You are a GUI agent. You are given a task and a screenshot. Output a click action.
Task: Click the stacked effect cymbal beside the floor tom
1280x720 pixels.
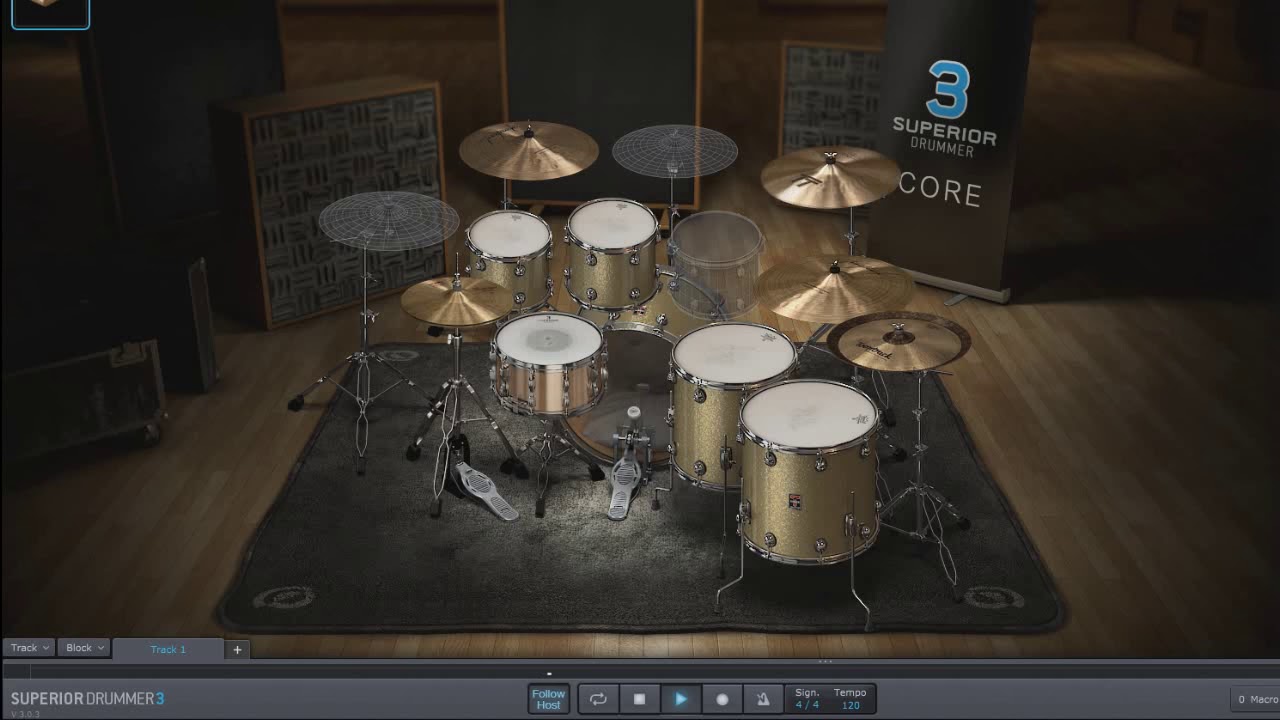click(x=898, y=341)
